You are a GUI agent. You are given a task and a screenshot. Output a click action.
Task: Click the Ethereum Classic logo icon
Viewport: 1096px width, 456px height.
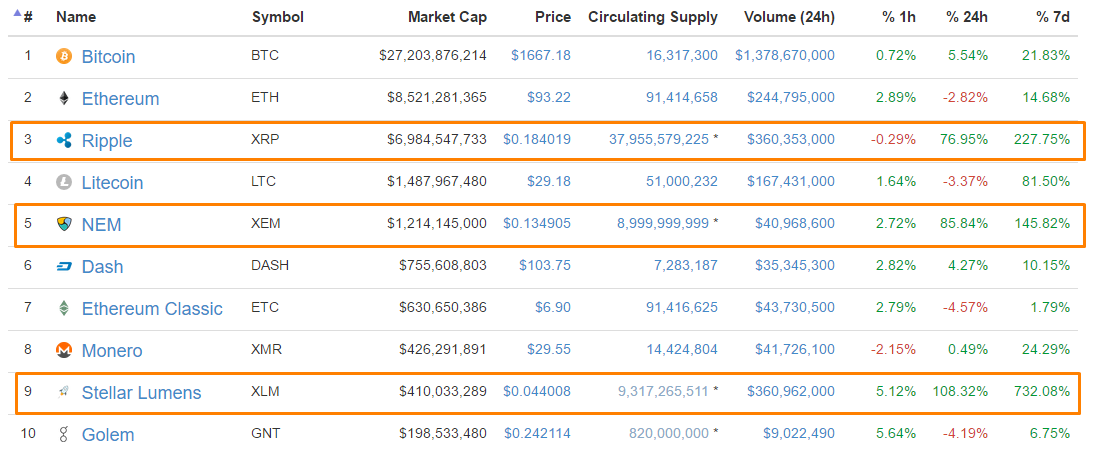click(x=64, y=308)
